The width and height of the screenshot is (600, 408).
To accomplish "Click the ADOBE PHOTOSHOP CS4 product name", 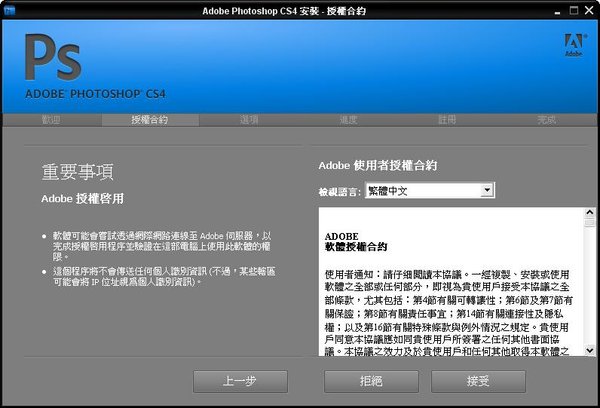I will pyautogui.click(x=95, y=94).
